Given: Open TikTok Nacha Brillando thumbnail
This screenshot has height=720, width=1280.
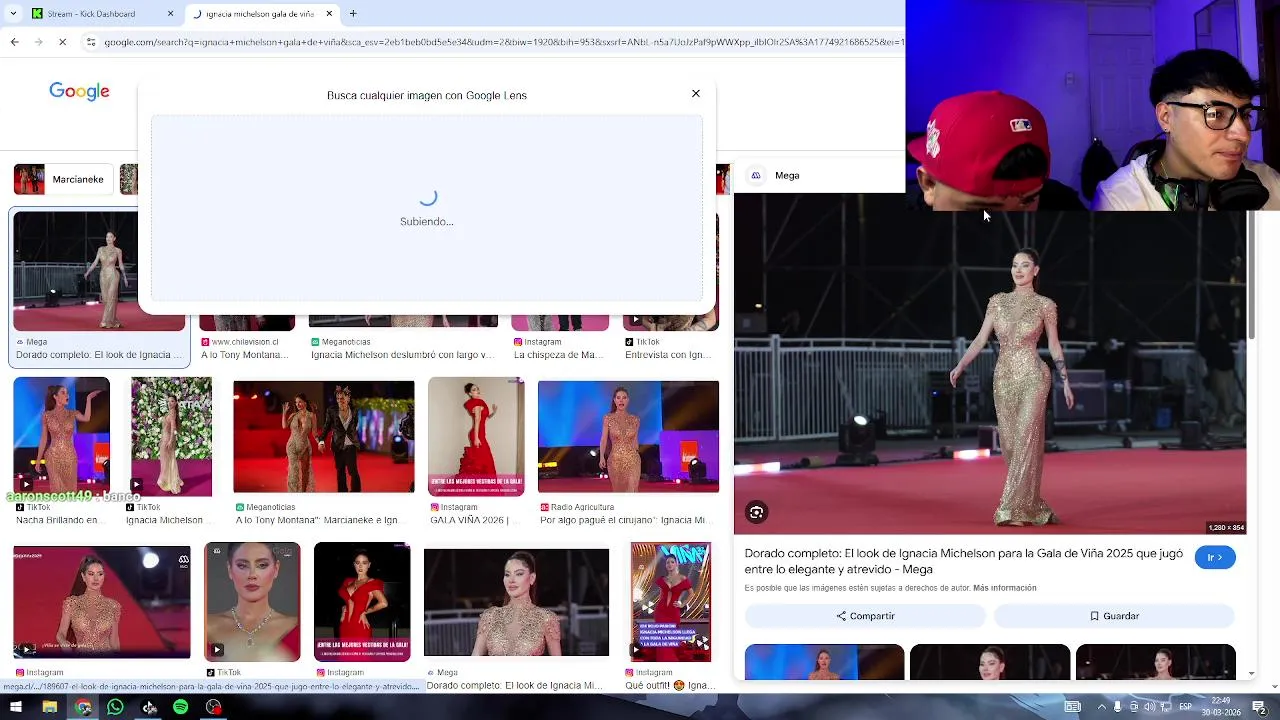Looking at the screenshot, I should tap(61, 436).
